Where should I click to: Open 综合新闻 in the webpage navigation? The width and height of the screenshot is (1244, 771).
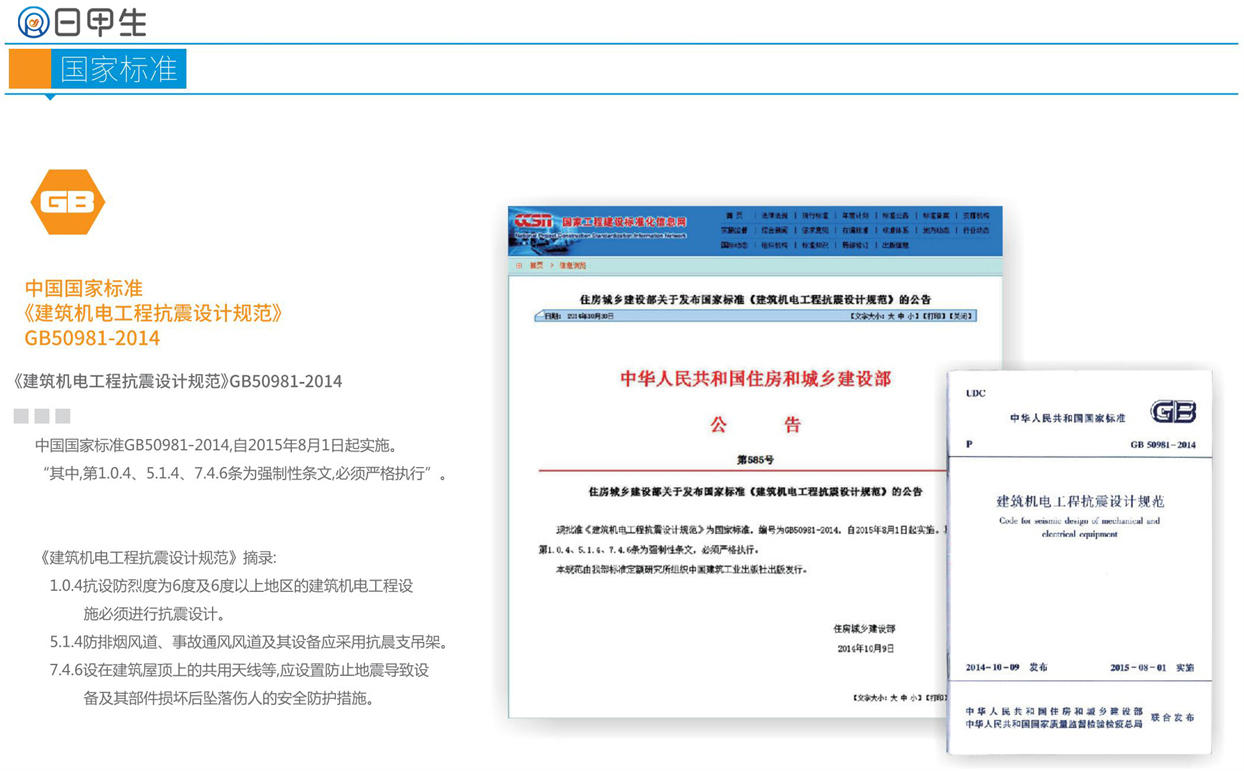[774, 230]
